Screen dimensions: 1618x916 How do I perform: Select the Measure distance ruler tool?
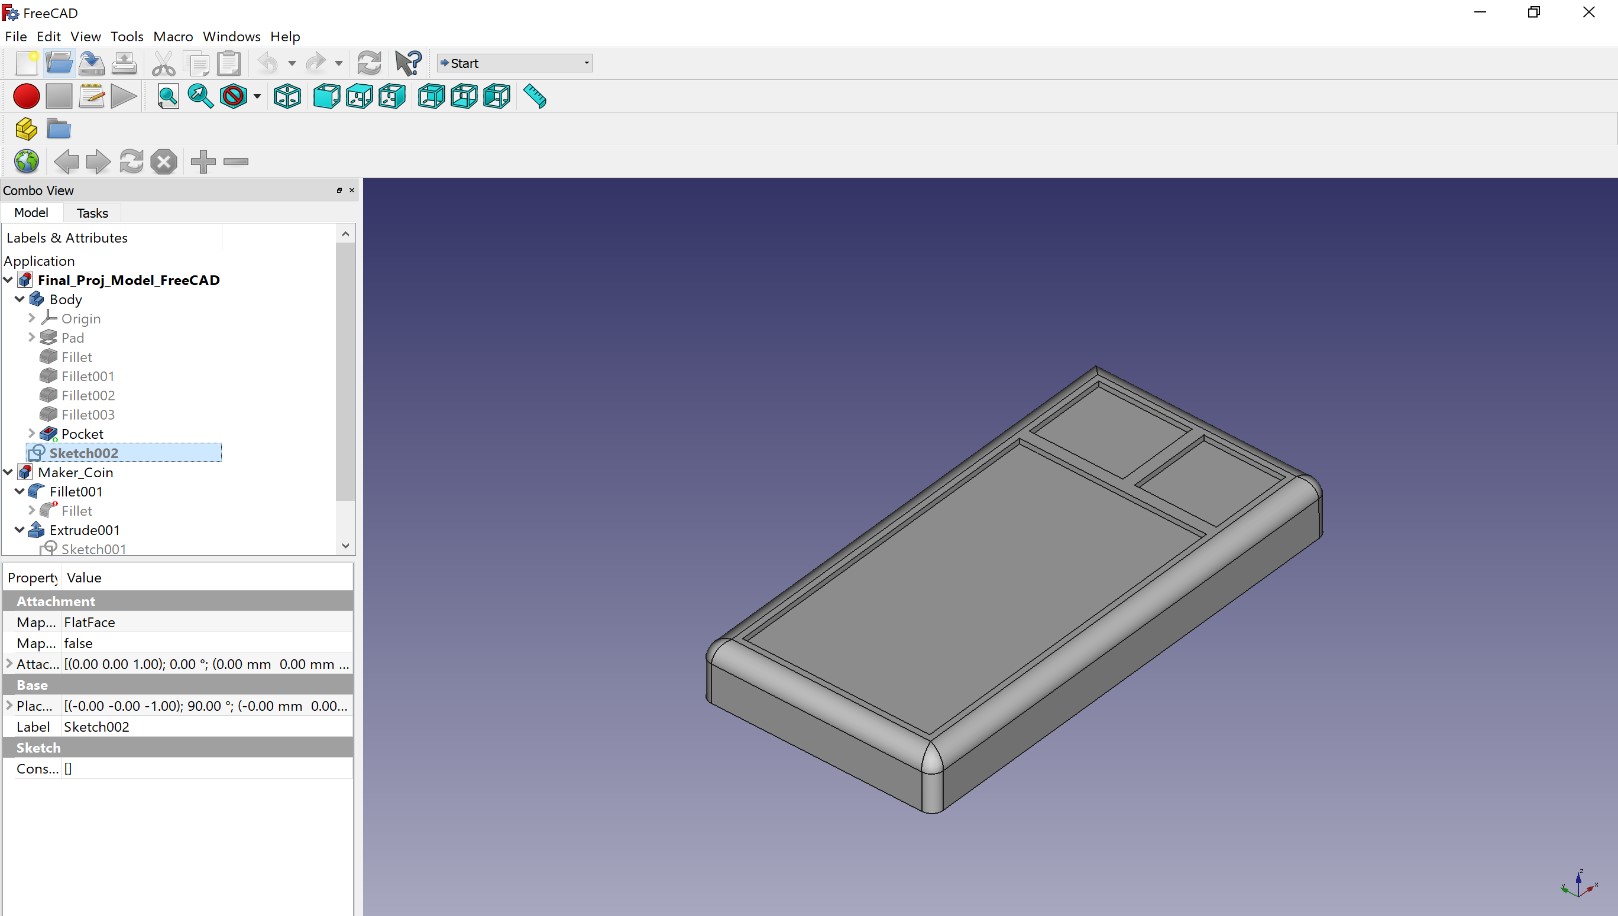(x=535, y=96)
